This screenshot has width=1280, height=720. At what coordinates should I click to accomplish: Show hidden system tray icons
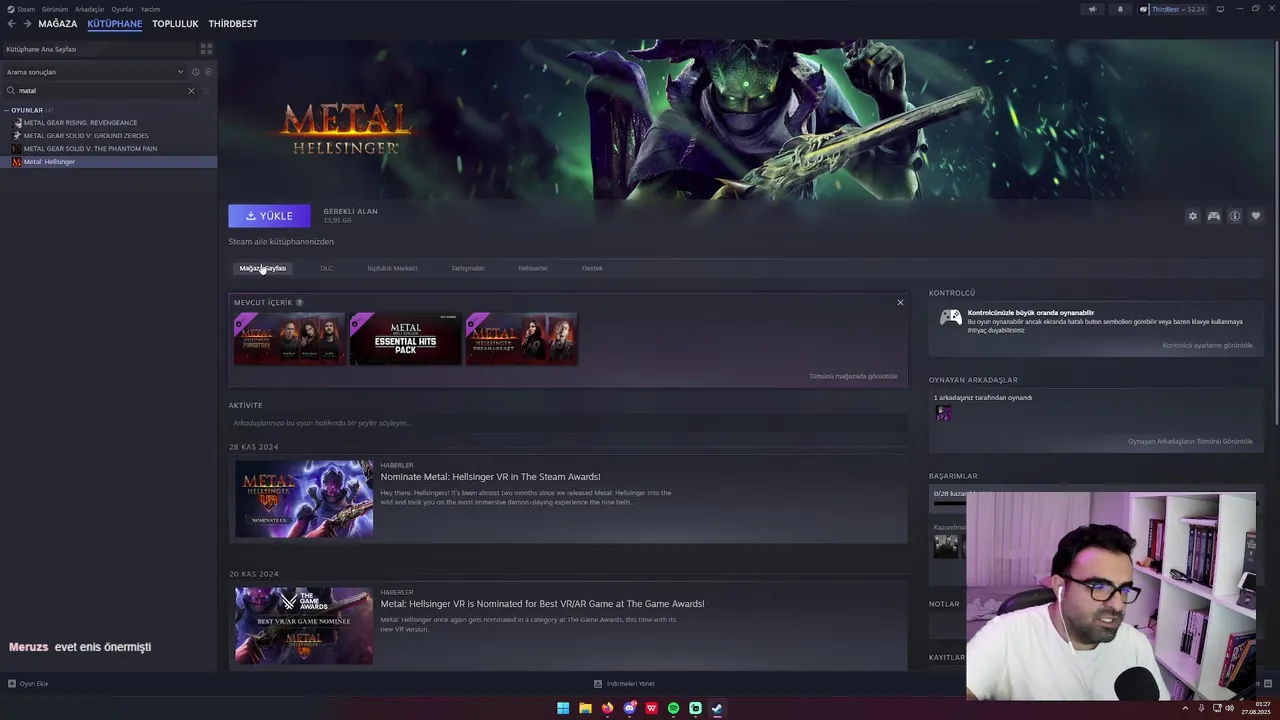[x=1185, y=708]
